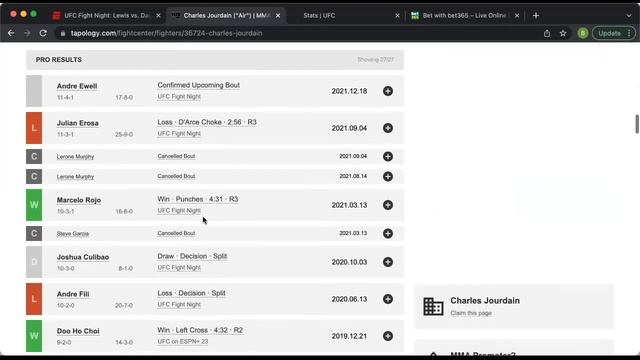
Task: Open the Chrome profile avatar
Action: 583,33
